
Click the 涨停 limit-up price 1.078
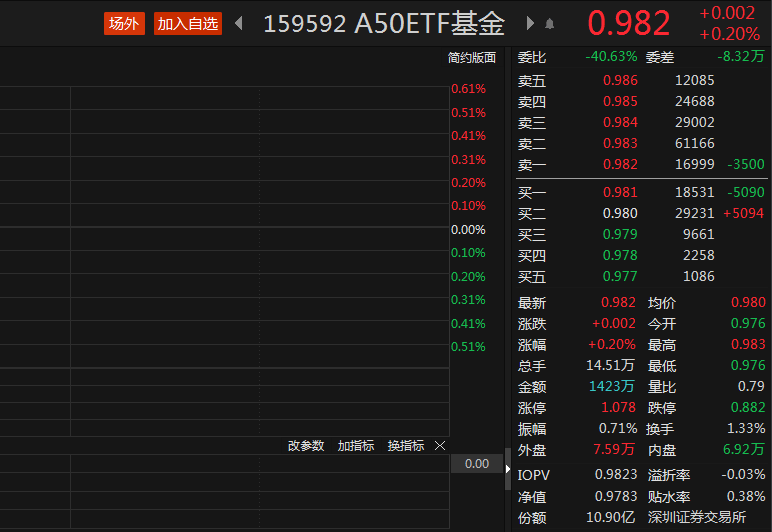coord(619,408)
